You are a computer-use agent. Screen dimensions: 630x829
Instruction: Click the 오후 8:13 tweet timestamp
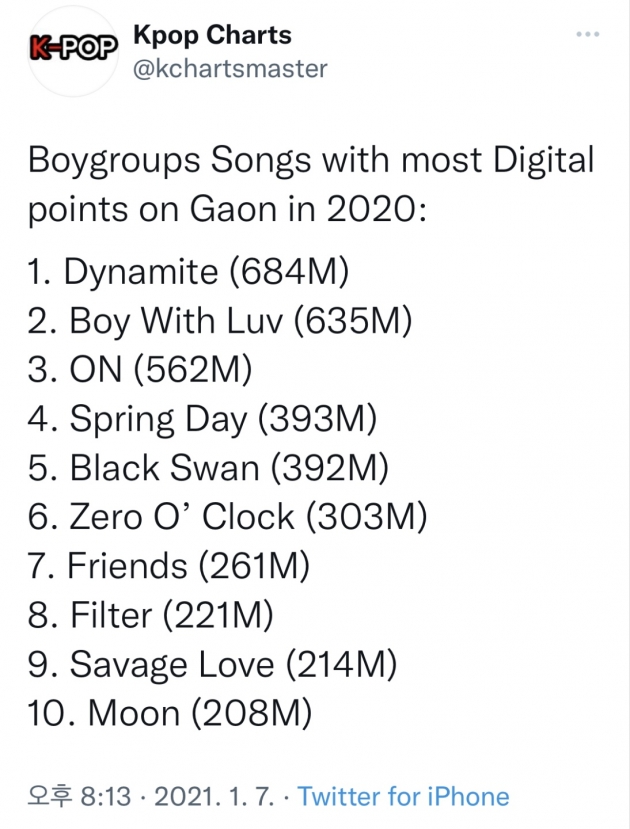[78, 797]
